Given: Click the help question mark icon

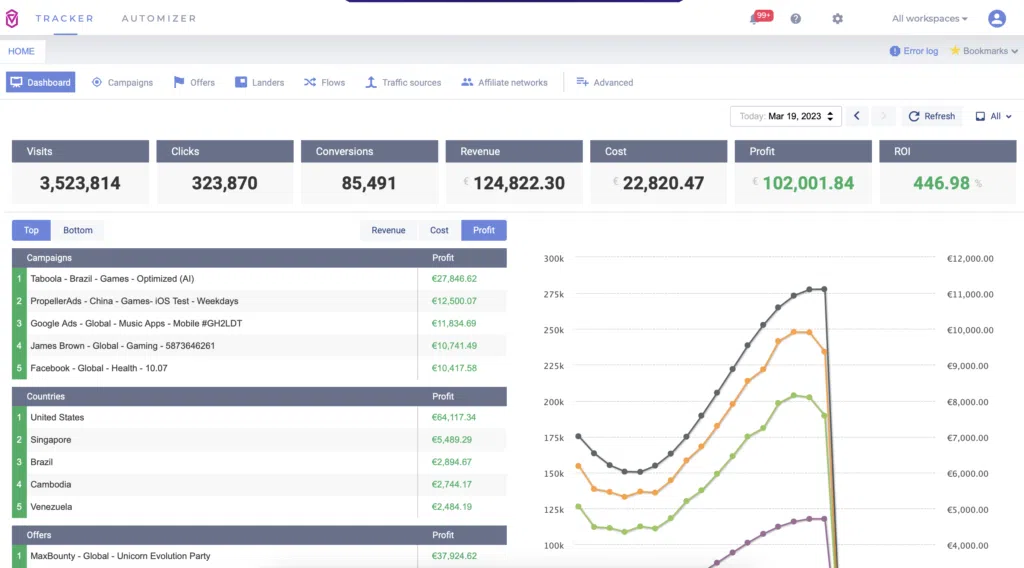Looking at the screenshot, I should (795, 19).
